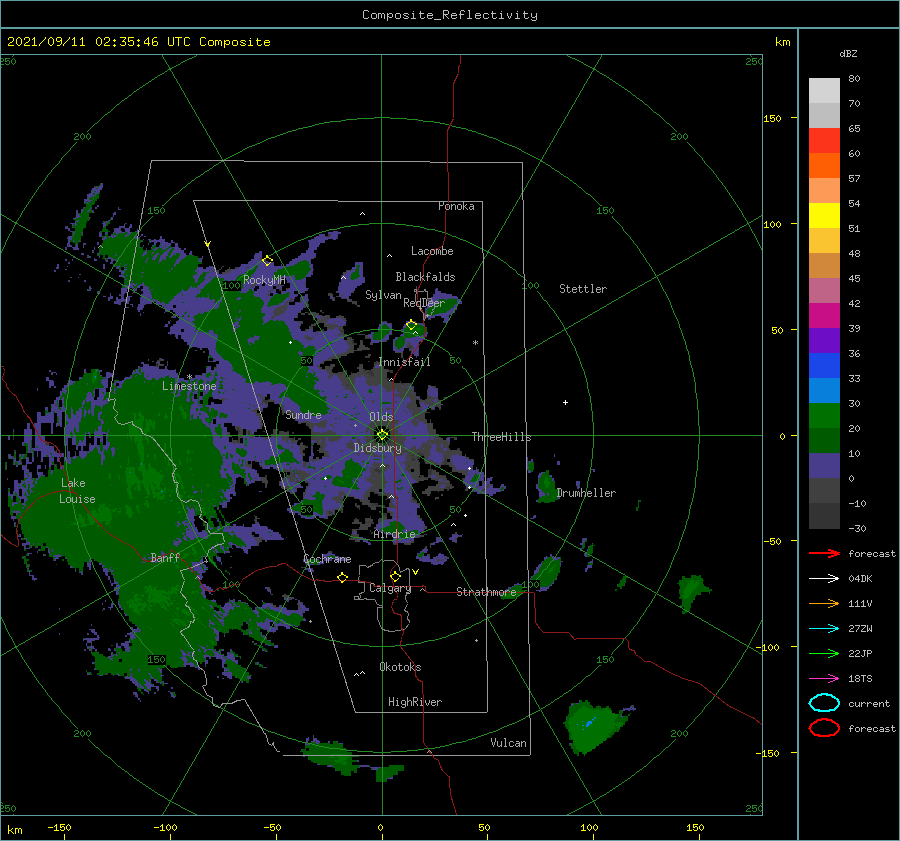Click the yellow diamond marker below RedDeer
This screenshot has width=900, height=841.
point(411,325)
